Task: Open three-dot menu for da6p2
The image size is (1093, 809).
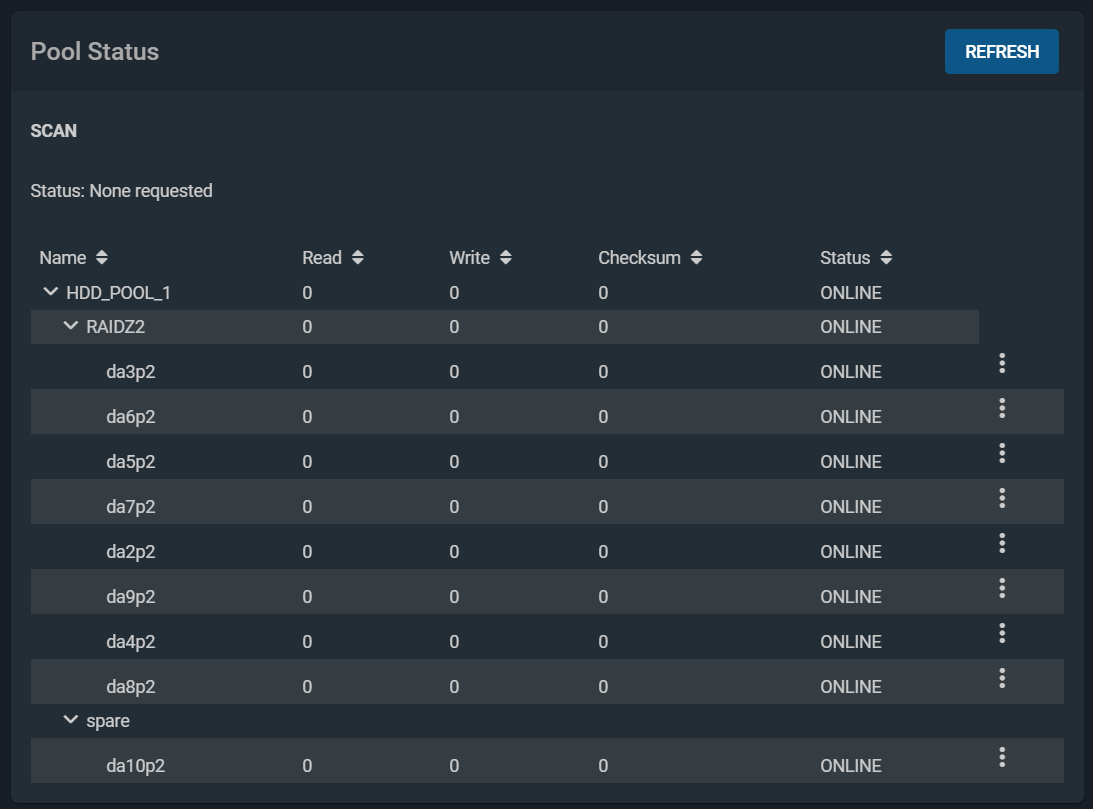Action: point(1001,408)
